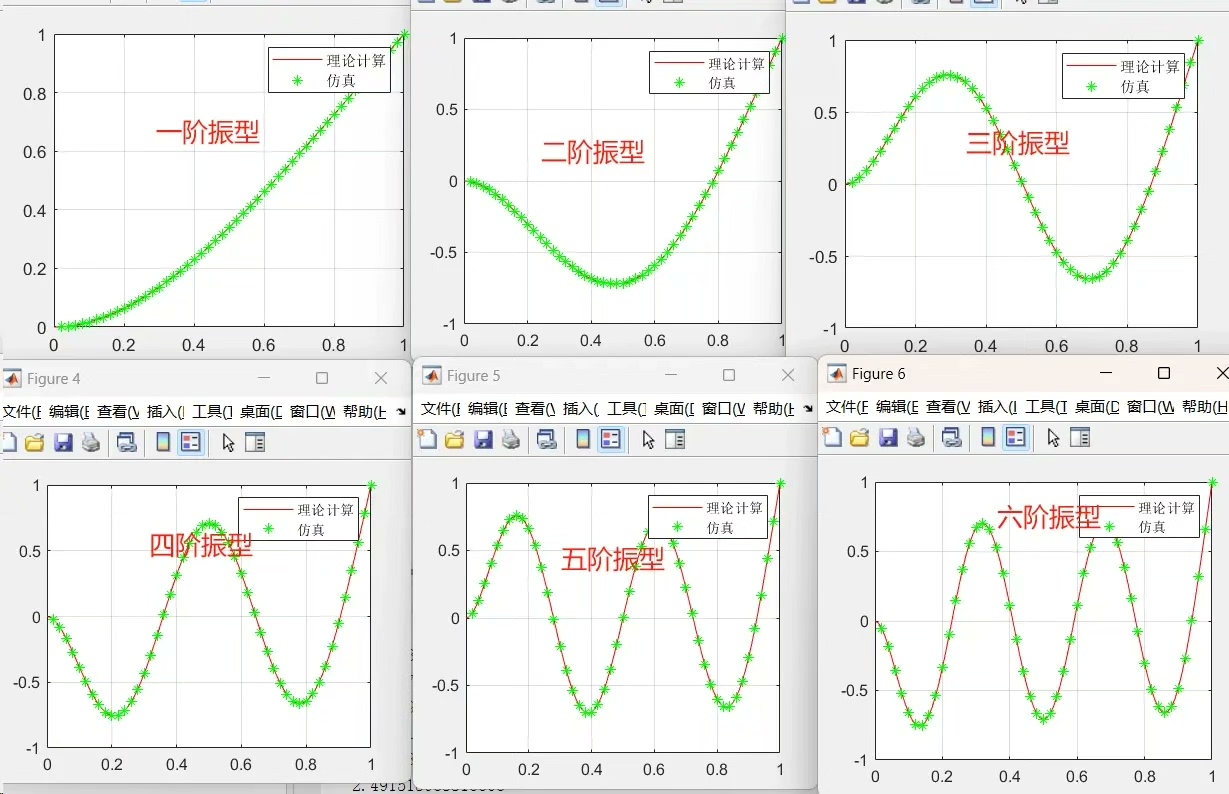The width and height of the screenshot is (1229, 794).
Task: Toggle Insert Colorbar in Figure 6 toolbar
Action: pos(988,436)
